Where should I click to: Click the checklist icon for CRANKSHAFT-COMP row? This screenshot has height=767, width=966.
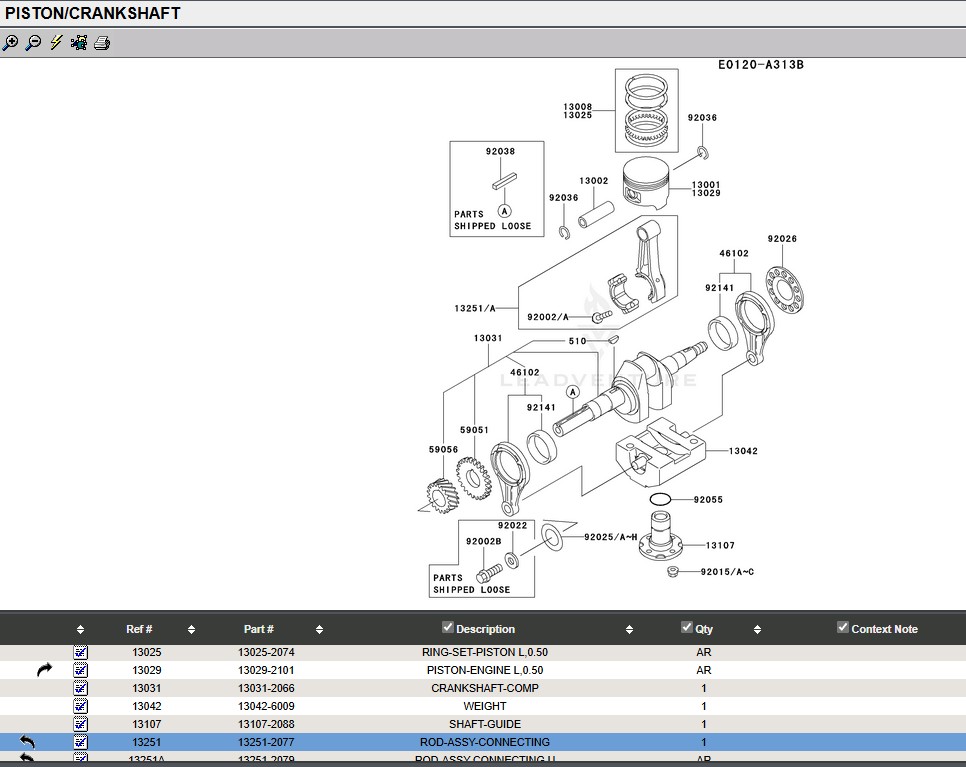click(x=81, y=688)
